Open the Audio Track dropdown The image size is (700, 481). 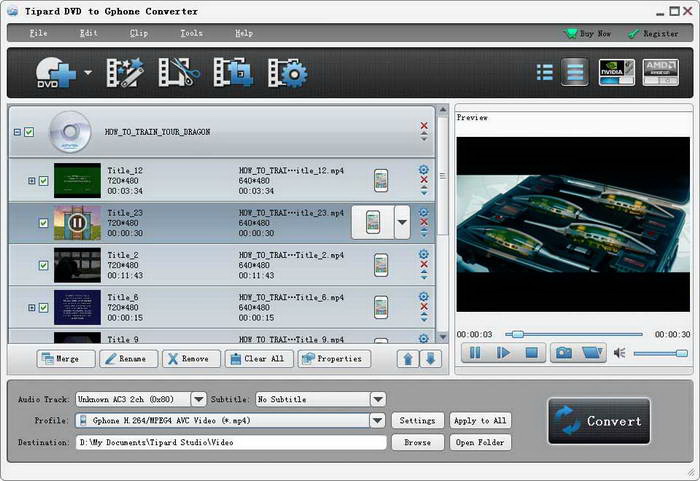tap(198, 399)
